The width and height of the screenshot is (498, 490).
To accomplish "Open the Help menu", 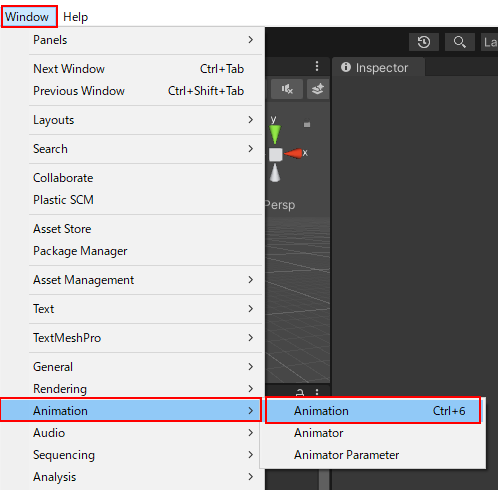I will (x=76, y=17).
